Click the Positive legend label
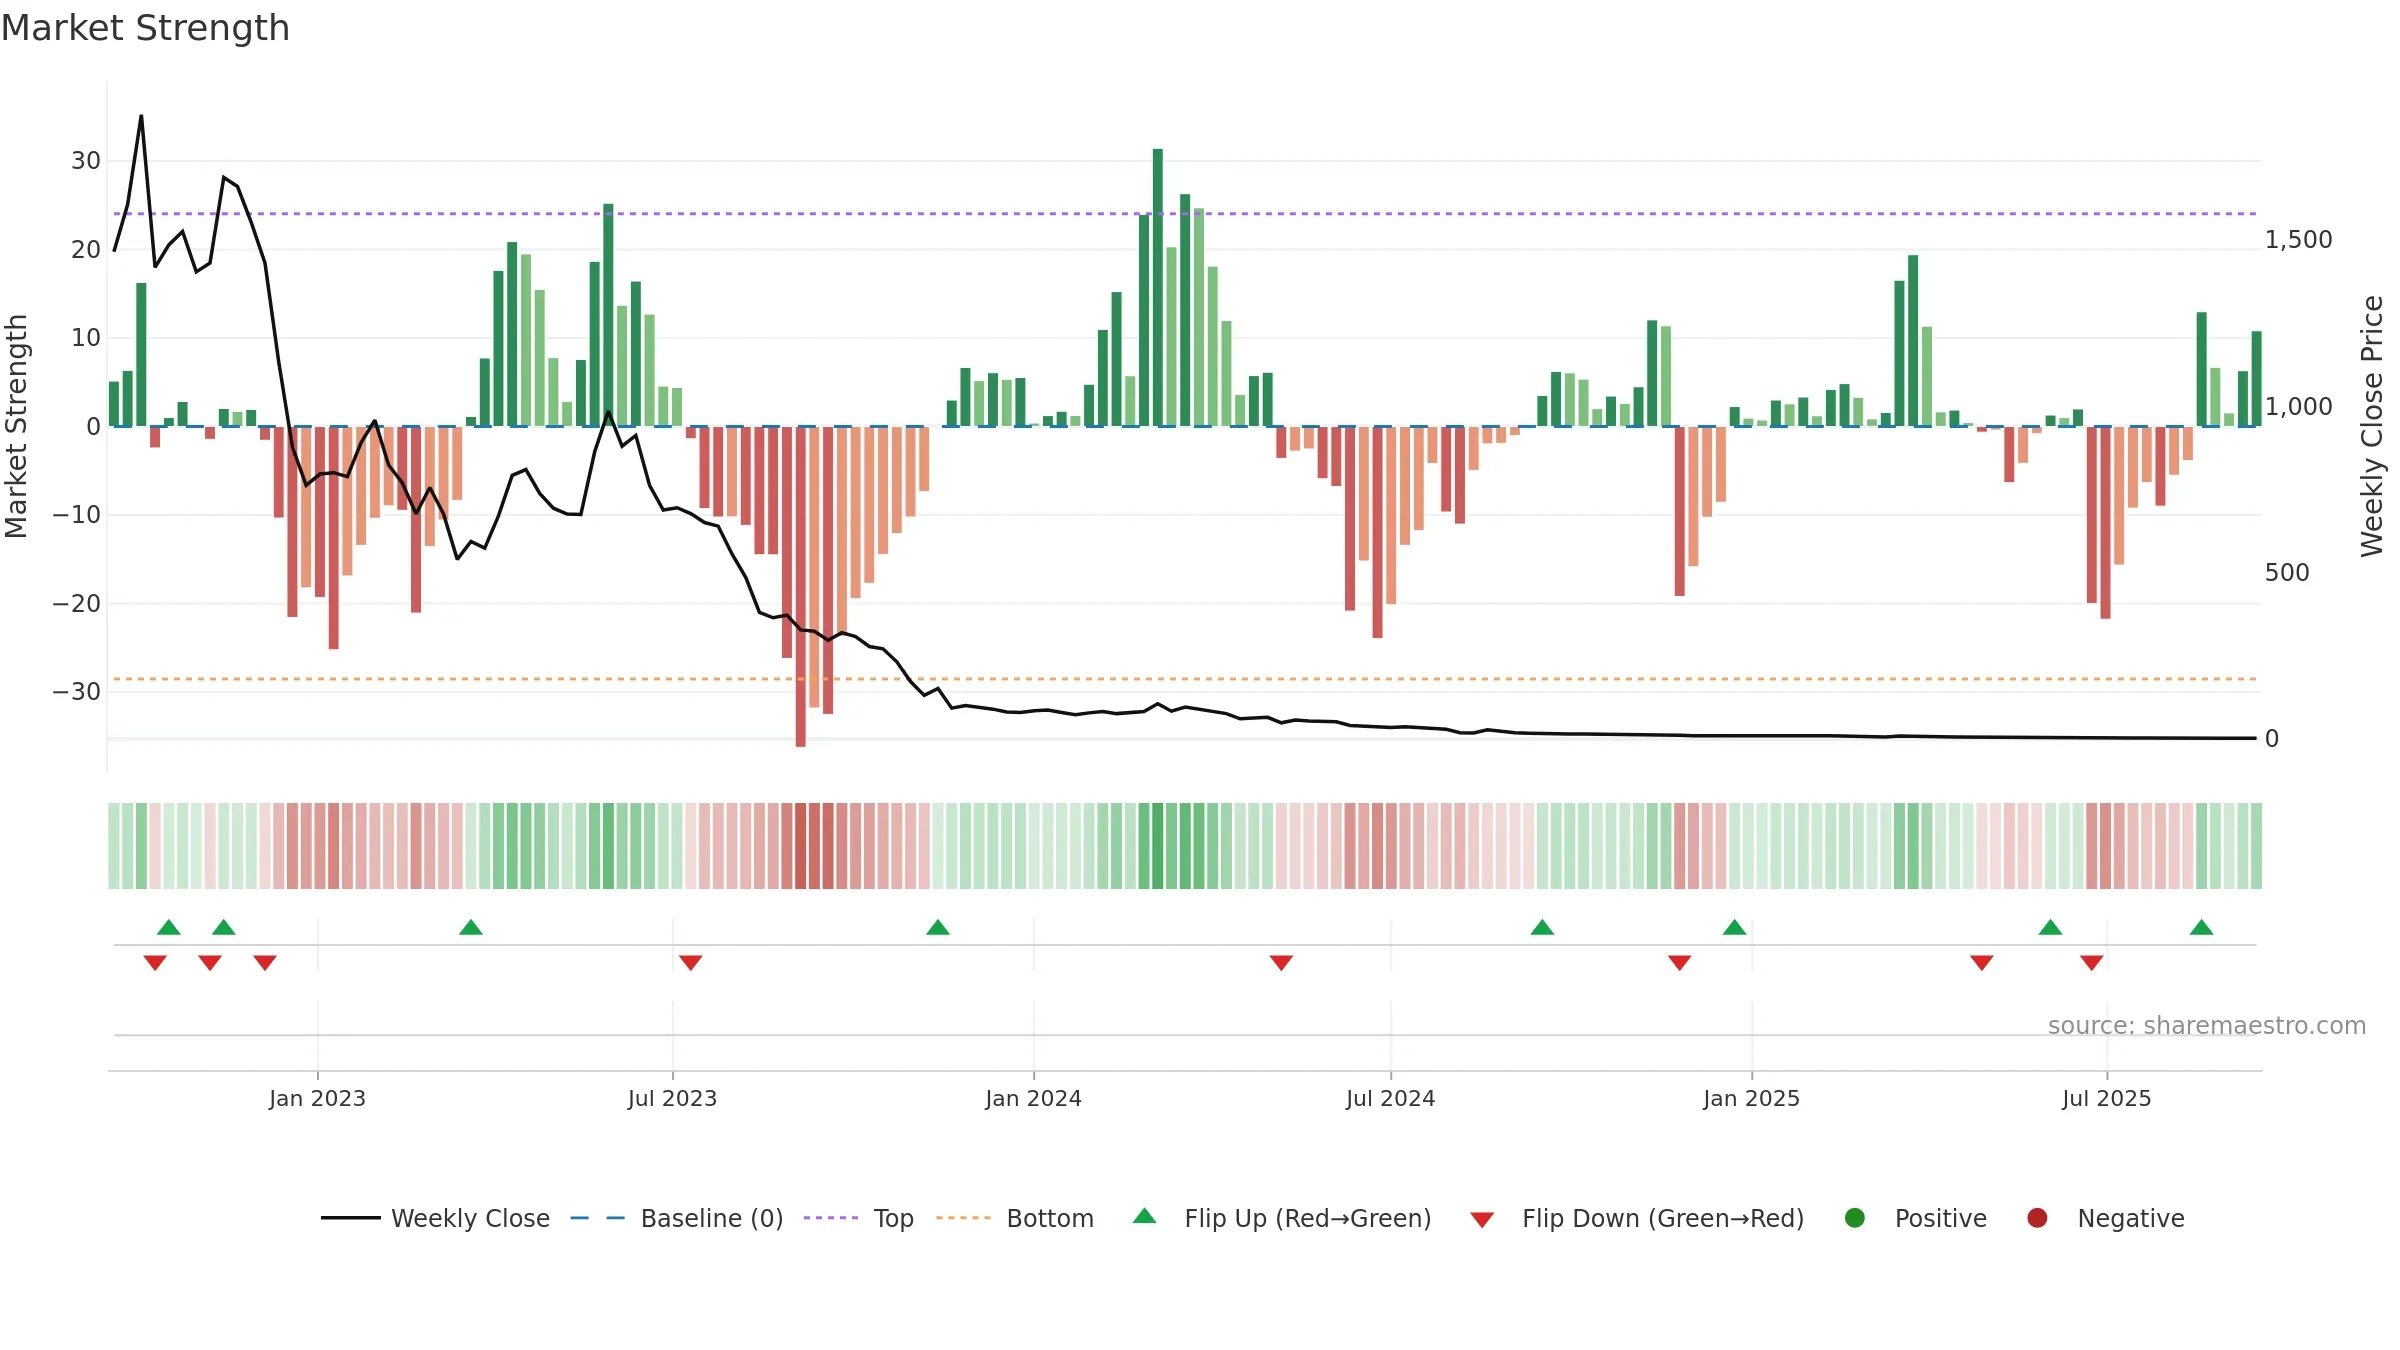Screen dimensions: 2400x1350 (1941, 1218)
